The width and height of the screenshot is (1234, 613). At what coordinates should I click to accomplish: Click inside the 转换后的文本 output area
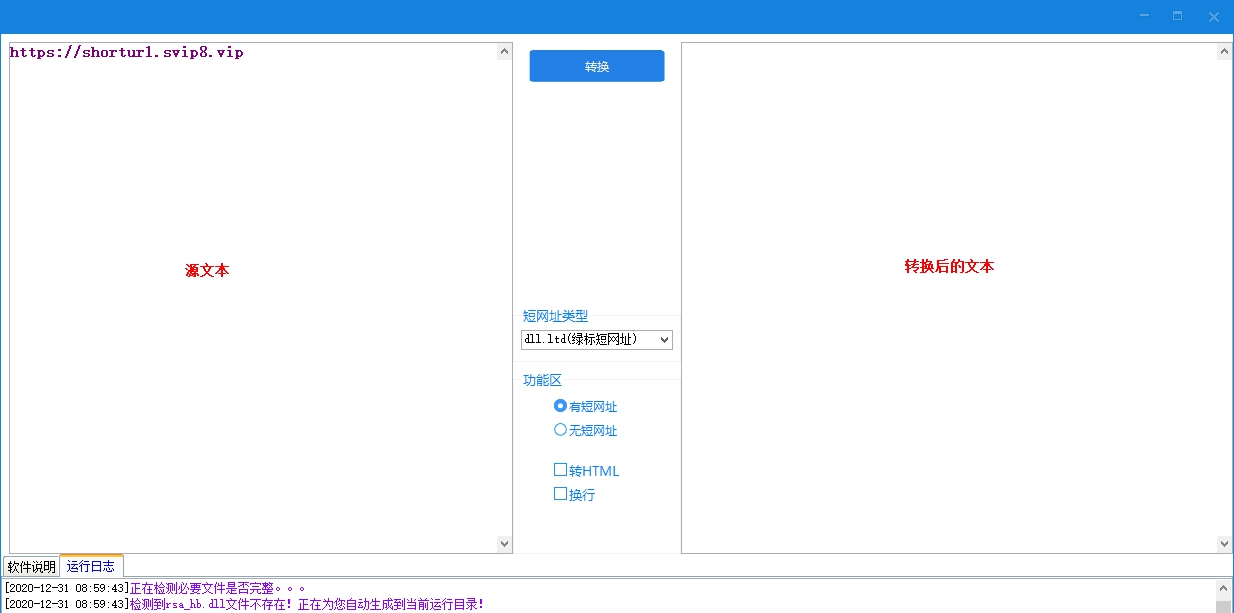tap(950, 300)
